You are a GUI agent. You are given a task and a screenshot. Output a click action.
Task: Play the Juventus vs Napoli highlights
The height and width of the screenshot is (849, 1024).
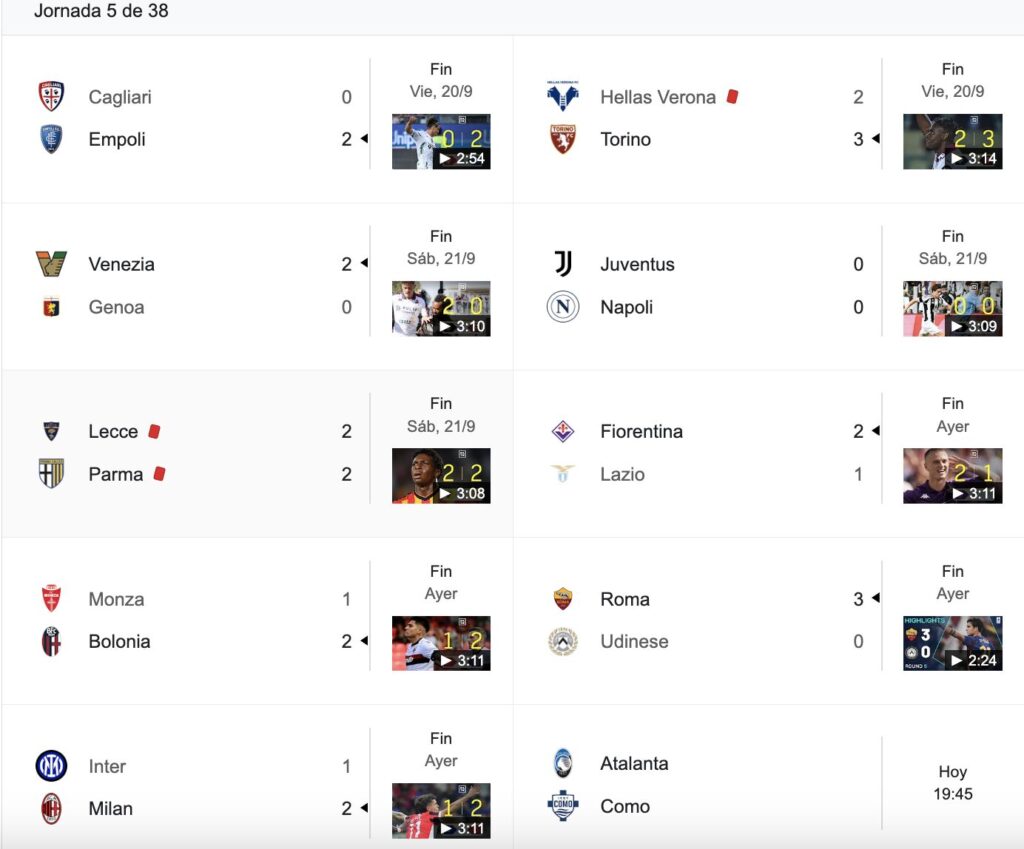coord(952,309)
